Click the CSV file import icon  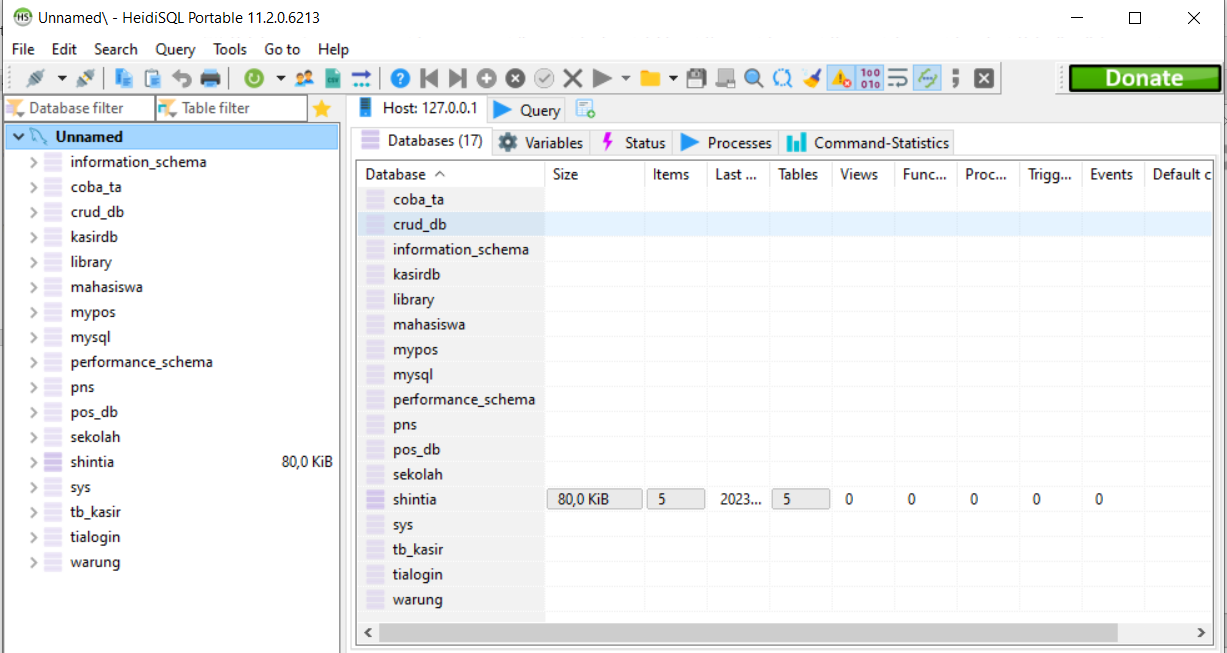click(x=333, y=78)
